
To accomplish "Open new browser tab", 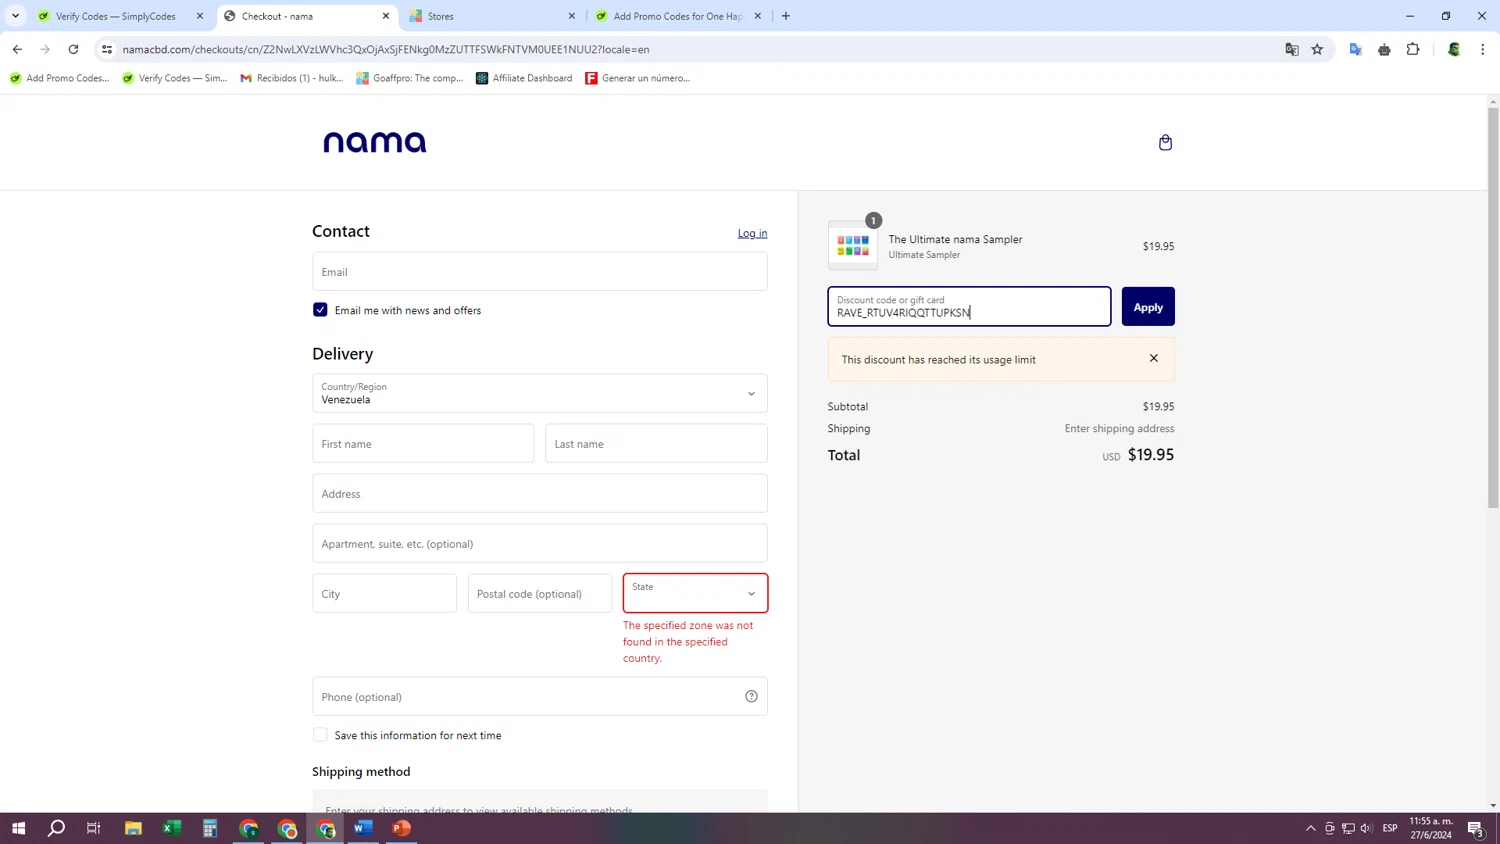I will coord(786,16).
